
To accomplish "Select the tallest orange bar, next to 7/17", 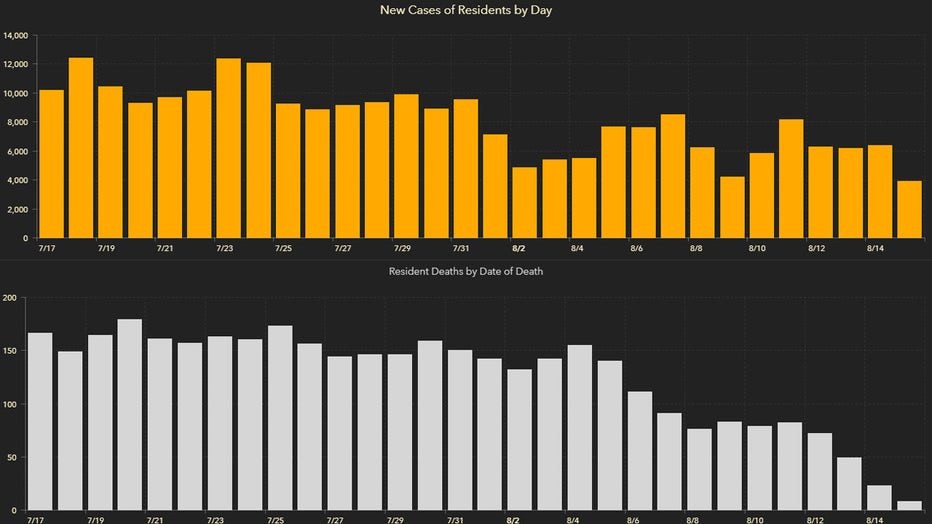I will coord(81,148).
